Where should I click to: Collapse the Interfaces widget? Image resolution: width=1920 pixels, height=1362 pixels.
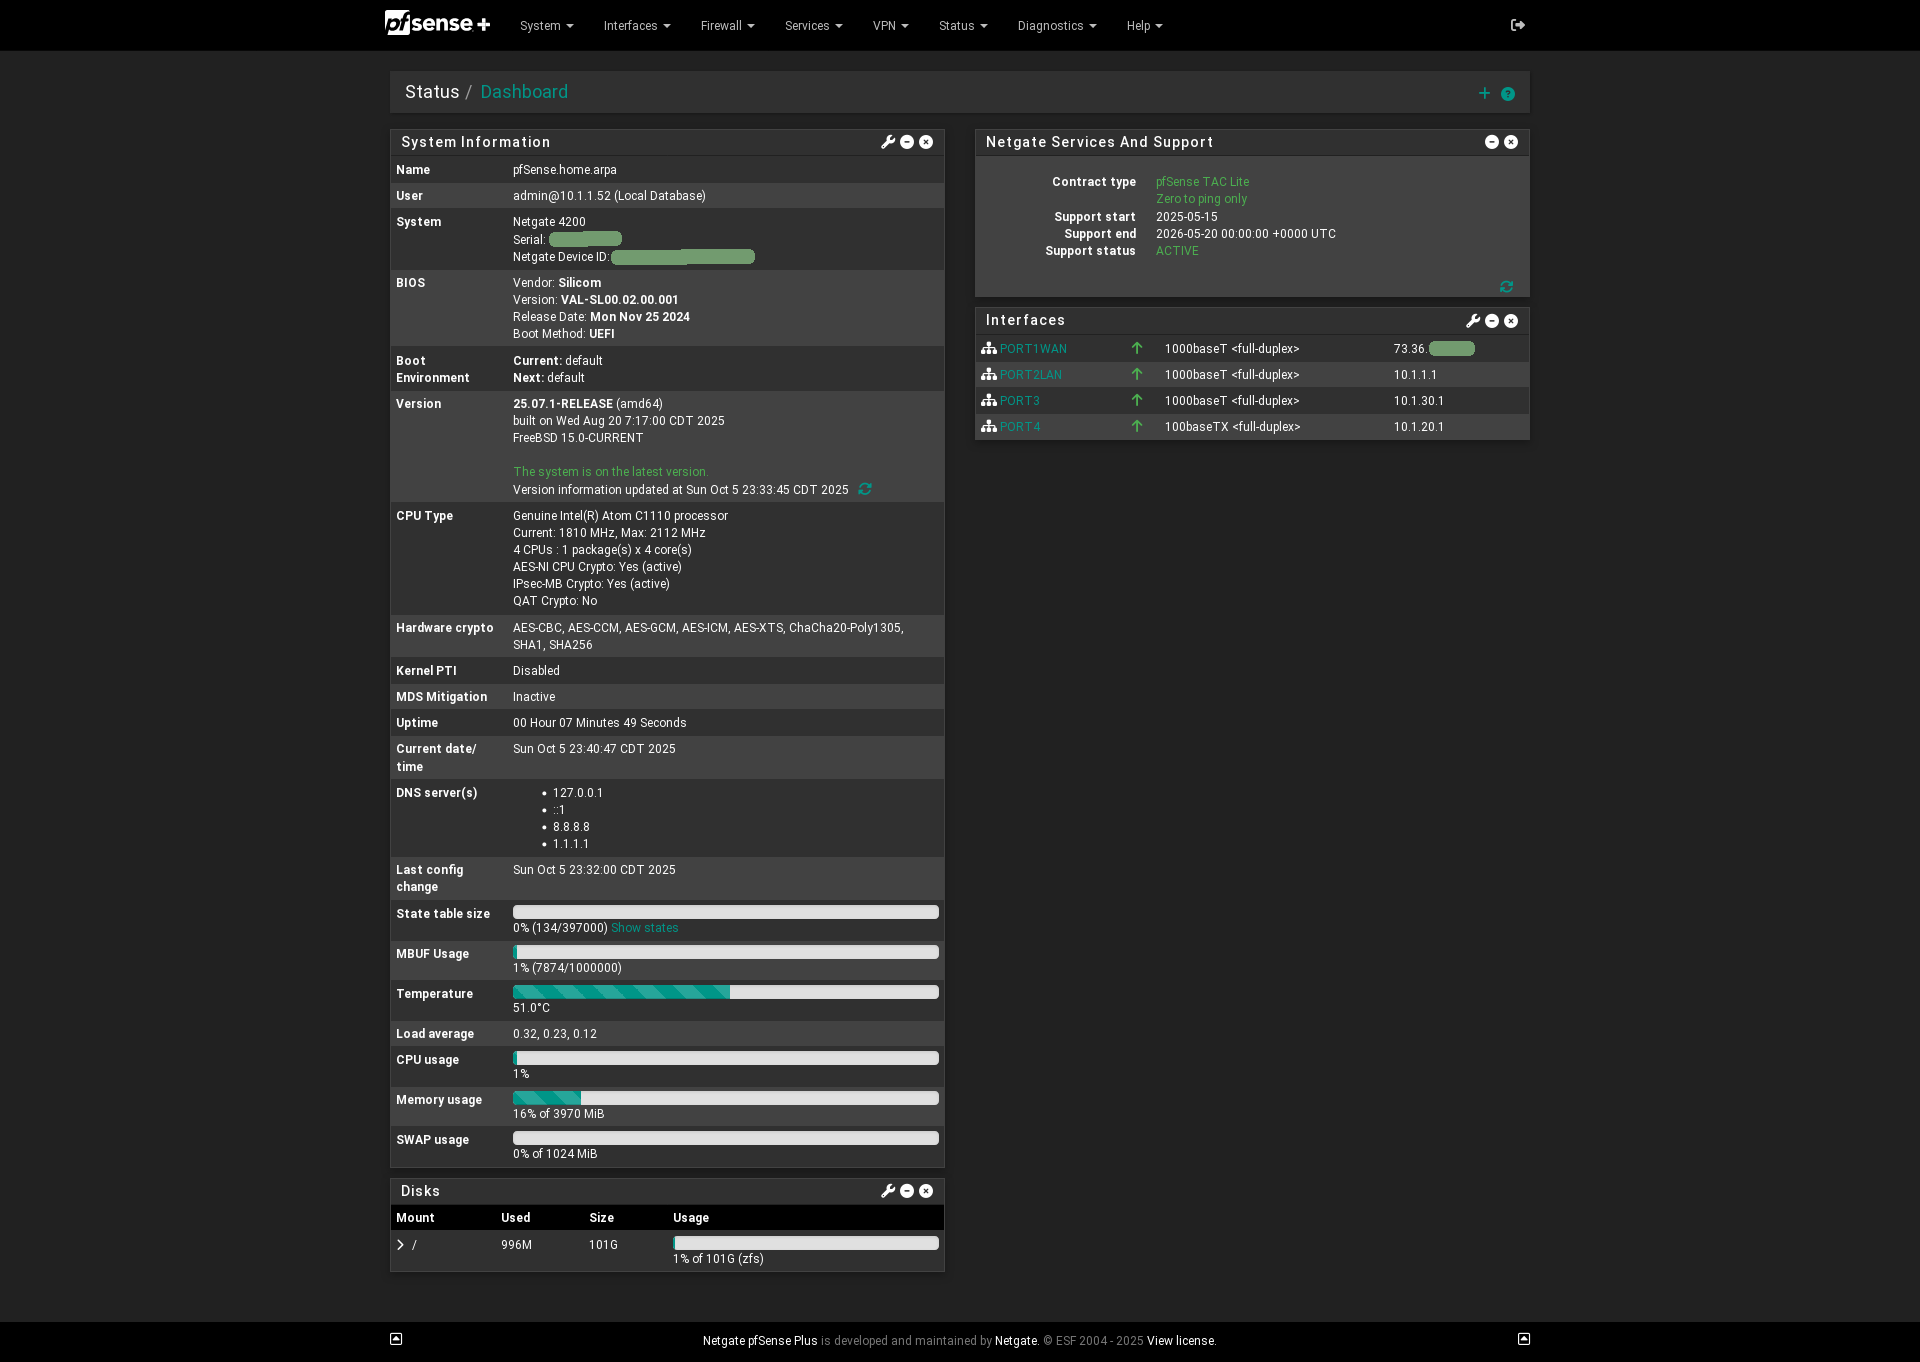pyautogui.click(x=1492, y=321)
